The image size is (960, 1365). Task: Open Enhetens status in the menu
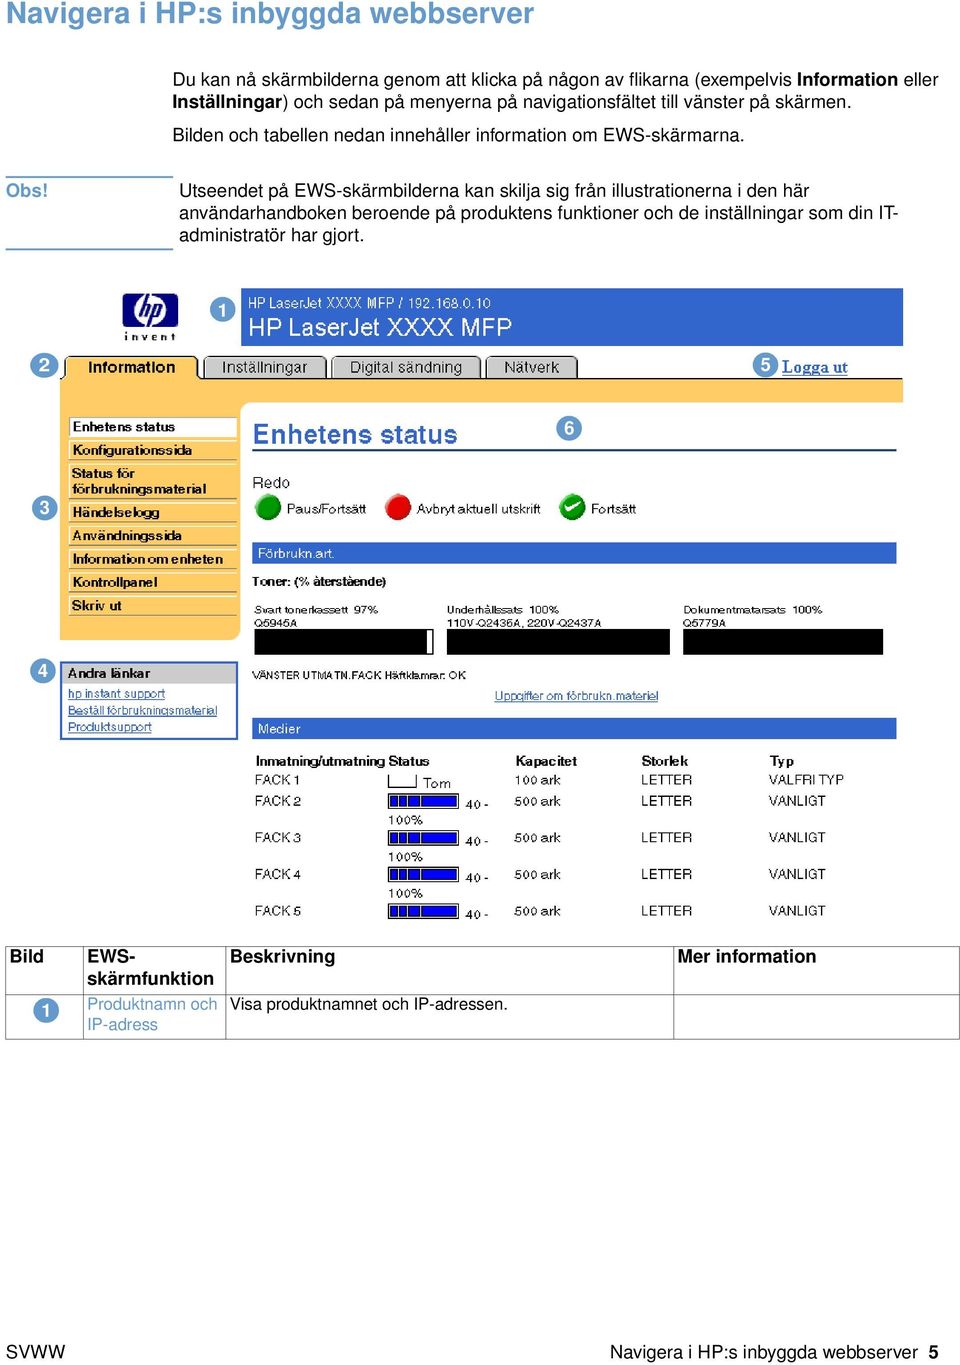pyautogui.click(x=153, y=427)
